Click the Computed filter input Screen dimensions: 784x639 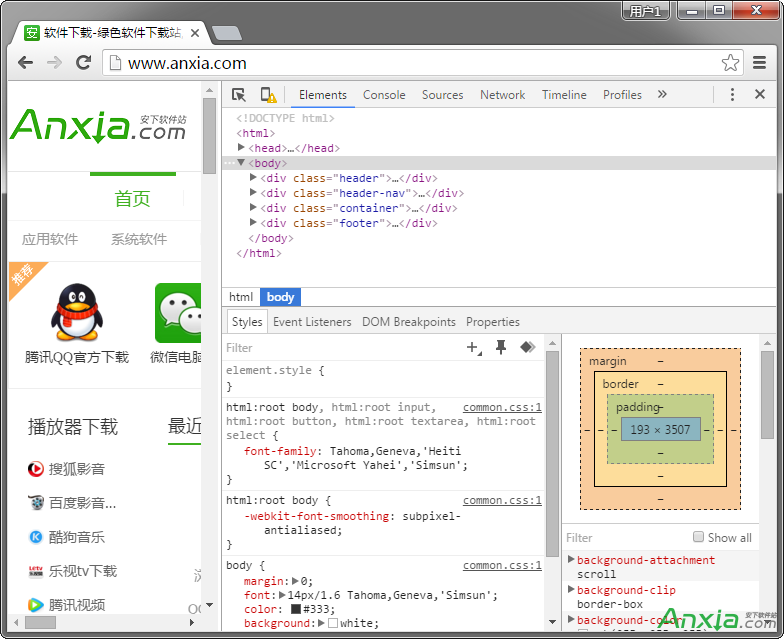[625, 538]
